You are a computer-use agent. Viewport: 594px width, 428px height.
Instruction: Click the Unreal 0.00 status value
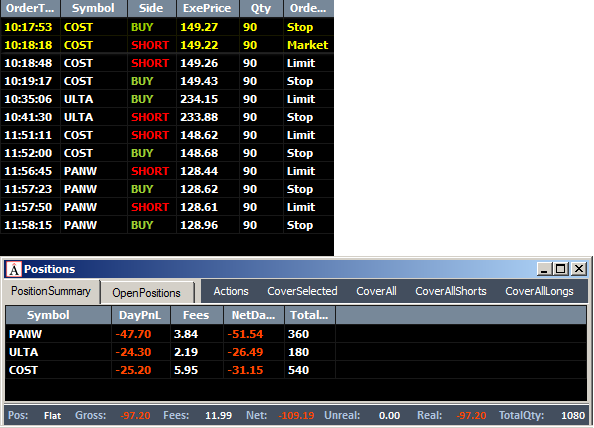[389, 416]
